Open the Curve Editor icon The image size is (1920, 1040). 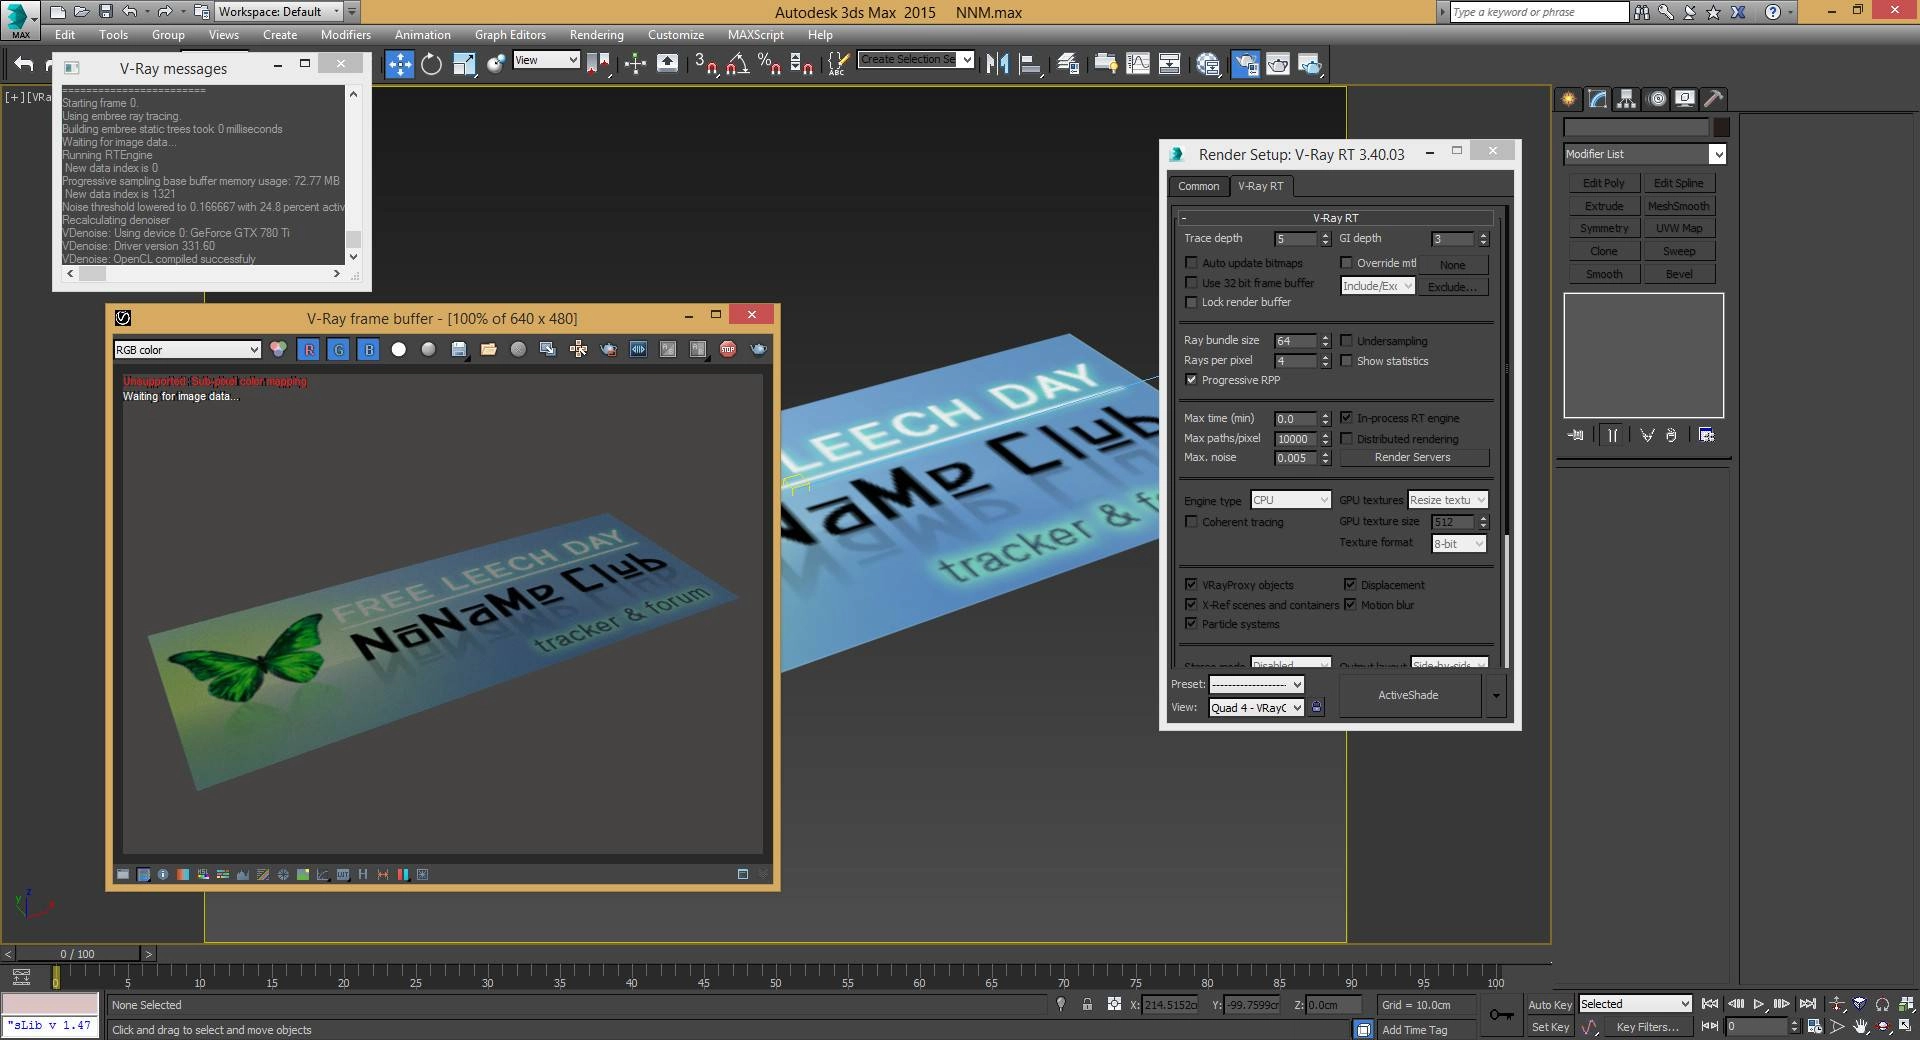[1138, 64]
